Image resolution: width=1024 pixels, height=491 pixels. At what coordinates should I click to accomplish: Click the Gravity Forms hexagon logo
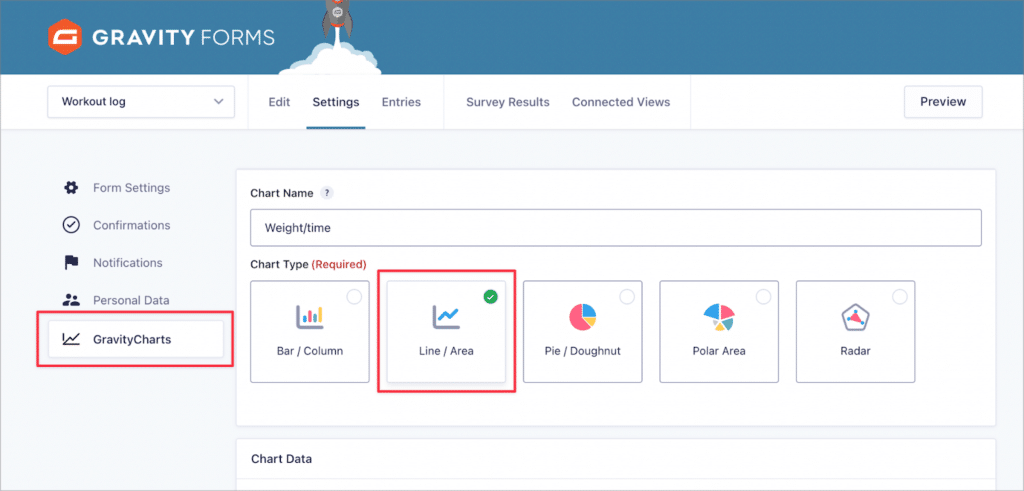coord(64,37)
